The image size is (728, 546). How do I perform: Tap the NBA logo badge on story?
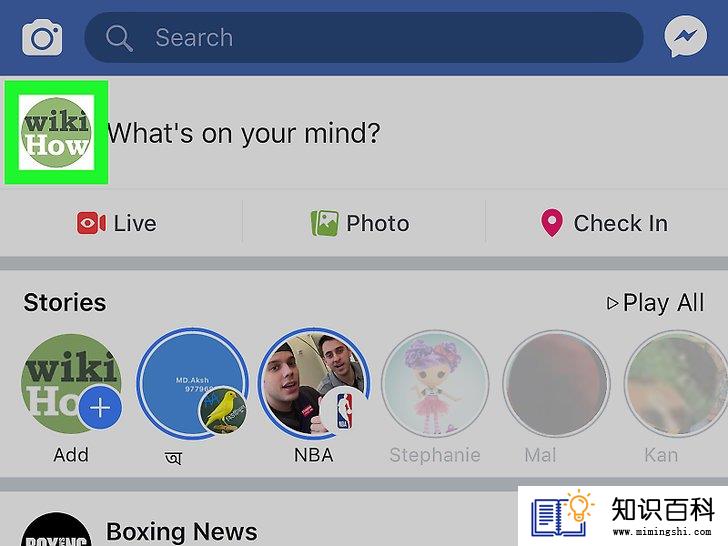[x=343, y=411]
